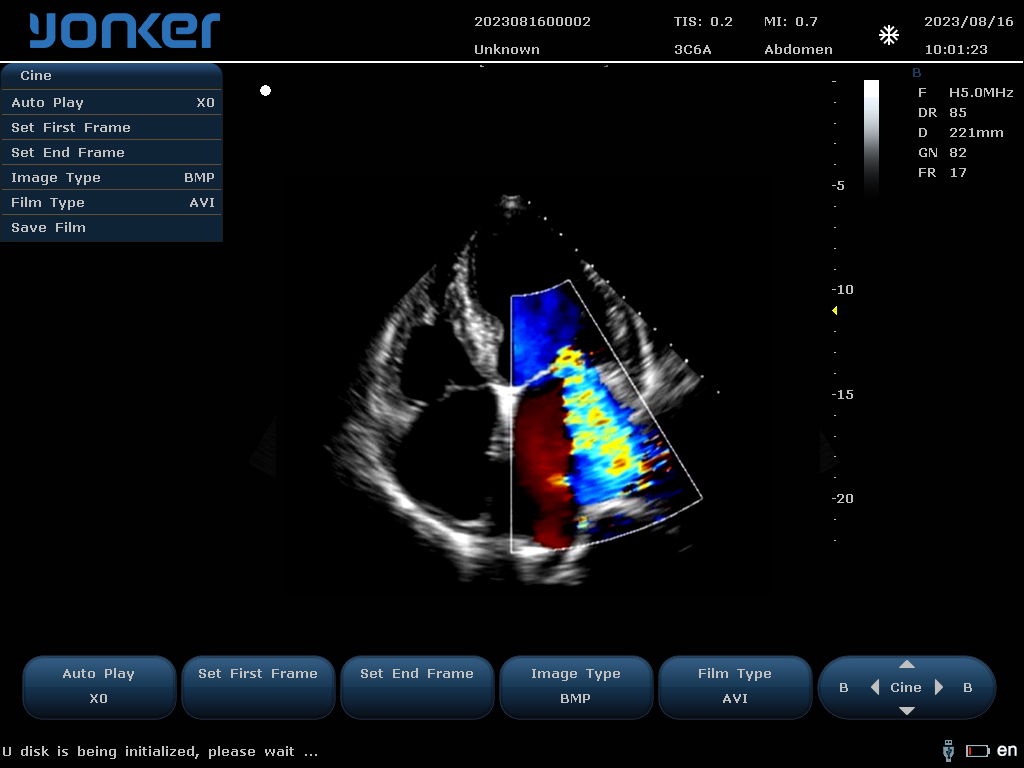This screenshot has width=1024, height=768.
Task: Change Film Type AVI in the side menu
Action: click(x=112, y=202)
